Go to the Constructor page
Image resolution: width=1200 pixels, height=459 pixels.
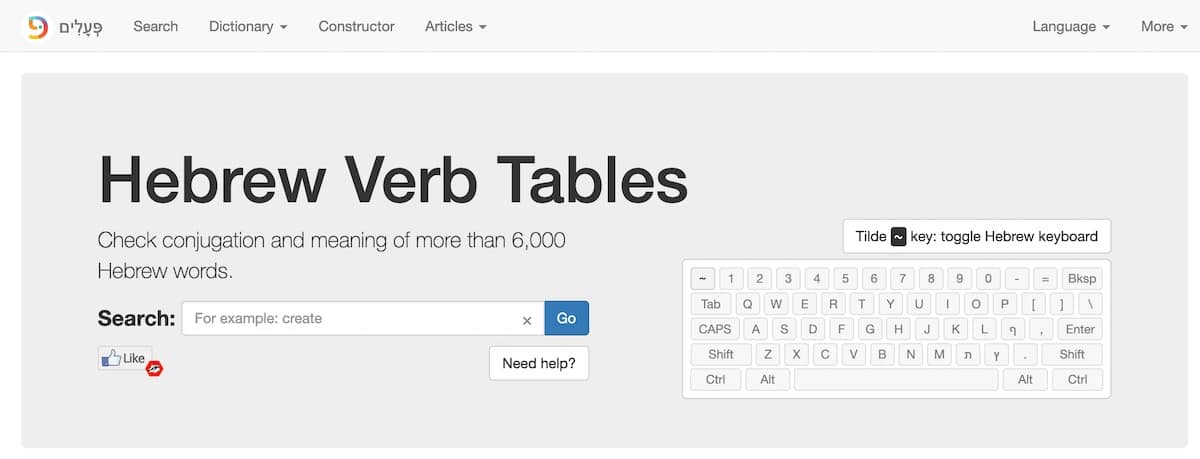pos(356,26)
